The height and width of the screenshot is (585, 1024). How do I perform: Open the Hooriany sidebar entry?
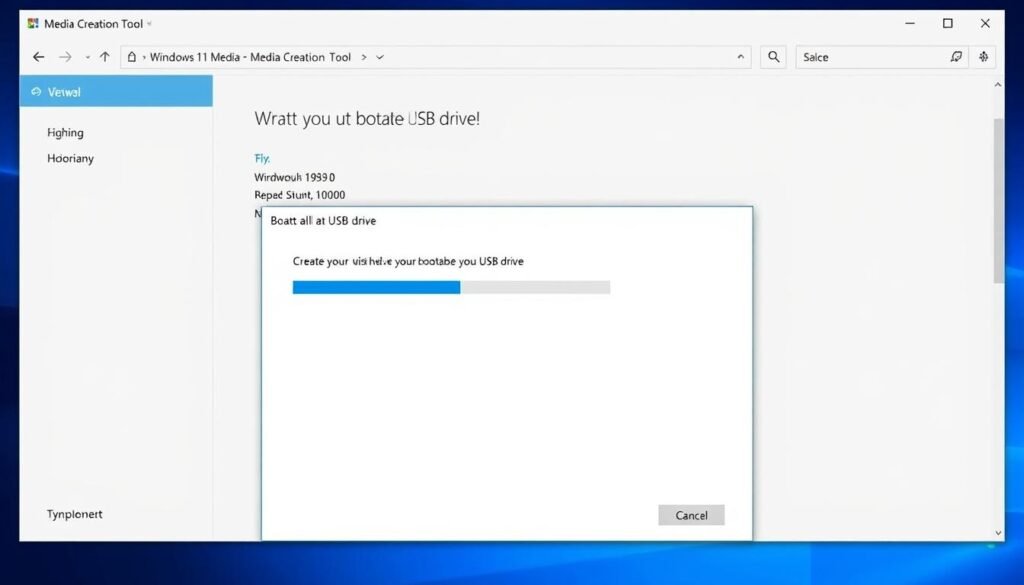[71, 159]
